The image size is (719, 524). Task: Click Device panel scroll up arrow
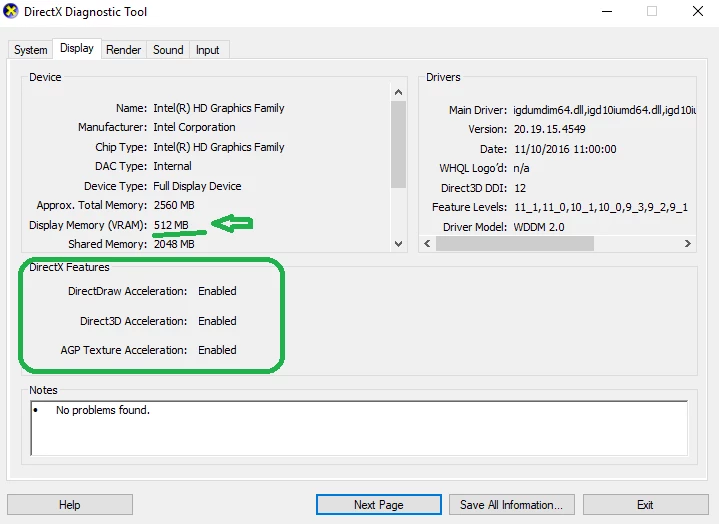tap(398, 92)
